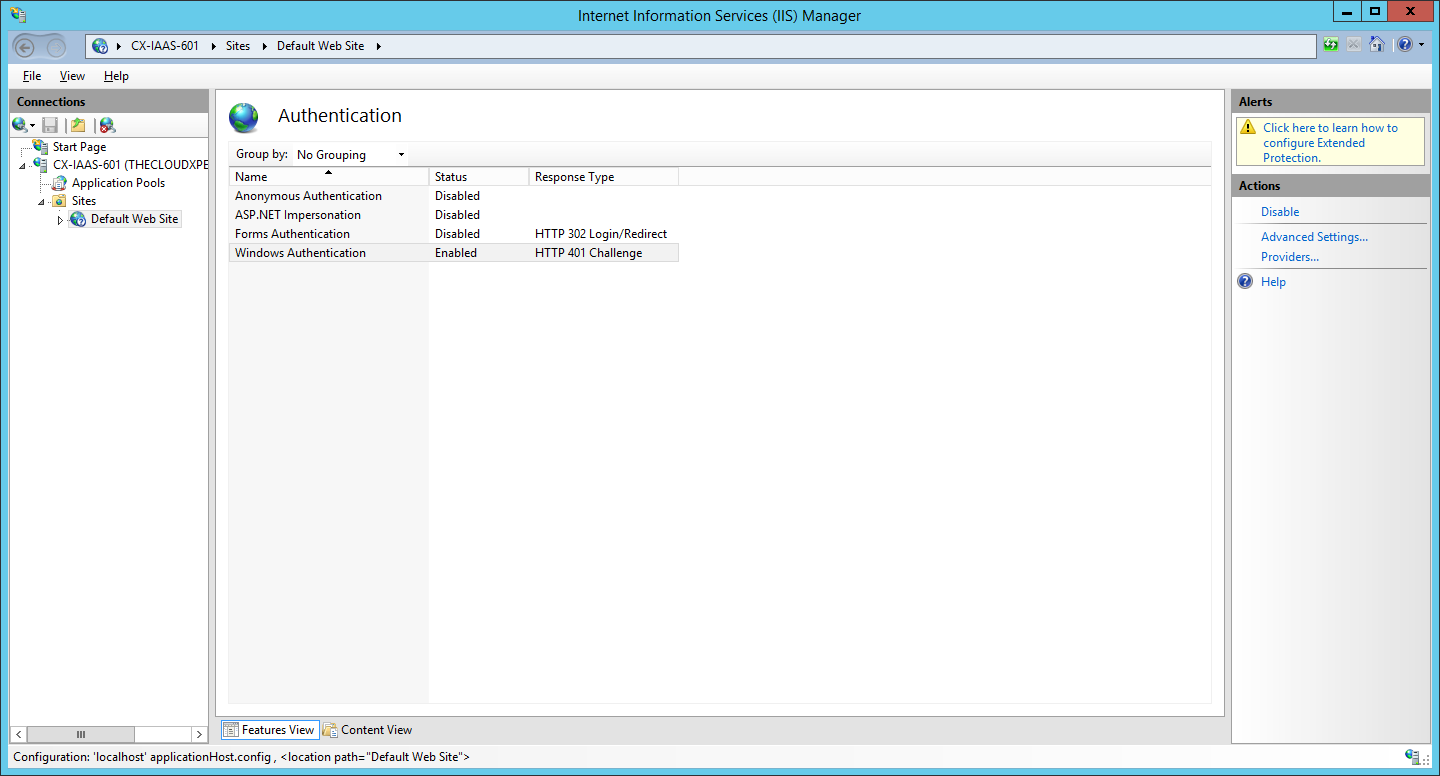Click the IIS Manager title bar icon
The image size is (1440, 776).
(18, 15)
